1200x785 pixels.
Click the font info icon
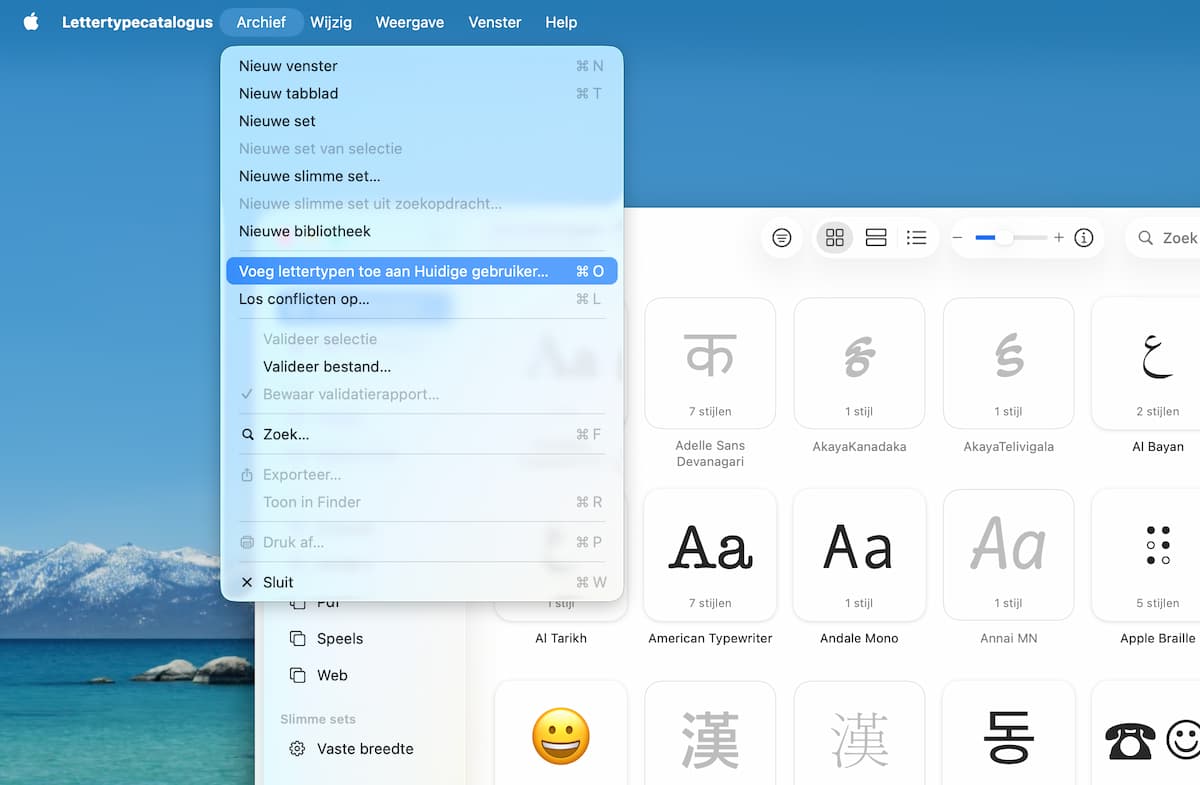1083,238
